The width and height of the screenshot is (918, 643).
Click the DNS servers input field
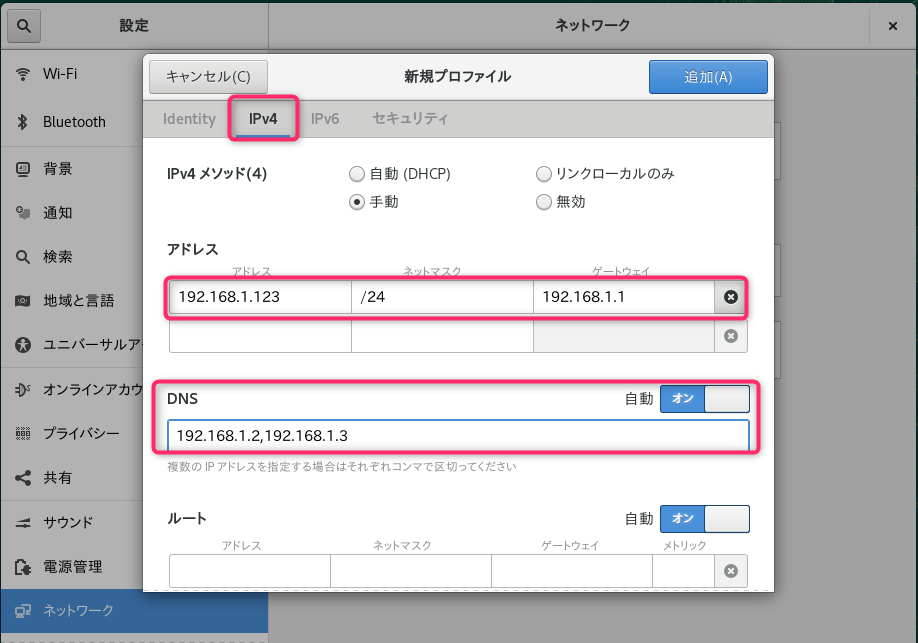(x=458, y=435)
